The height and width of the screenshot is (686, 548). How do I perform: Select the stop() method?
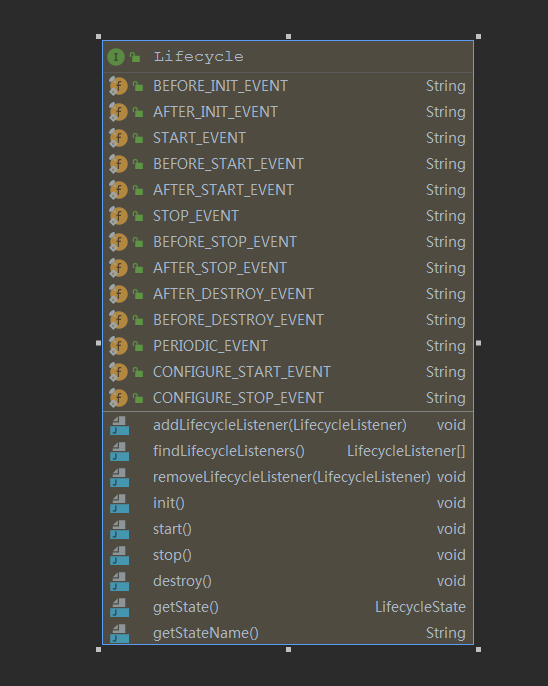tap(172, 555)
